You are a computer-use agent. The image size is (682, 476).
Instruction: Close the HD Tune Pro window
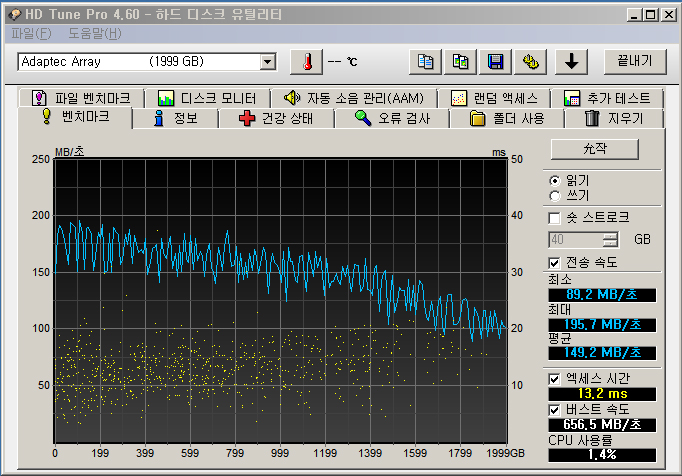click(668, 15)
